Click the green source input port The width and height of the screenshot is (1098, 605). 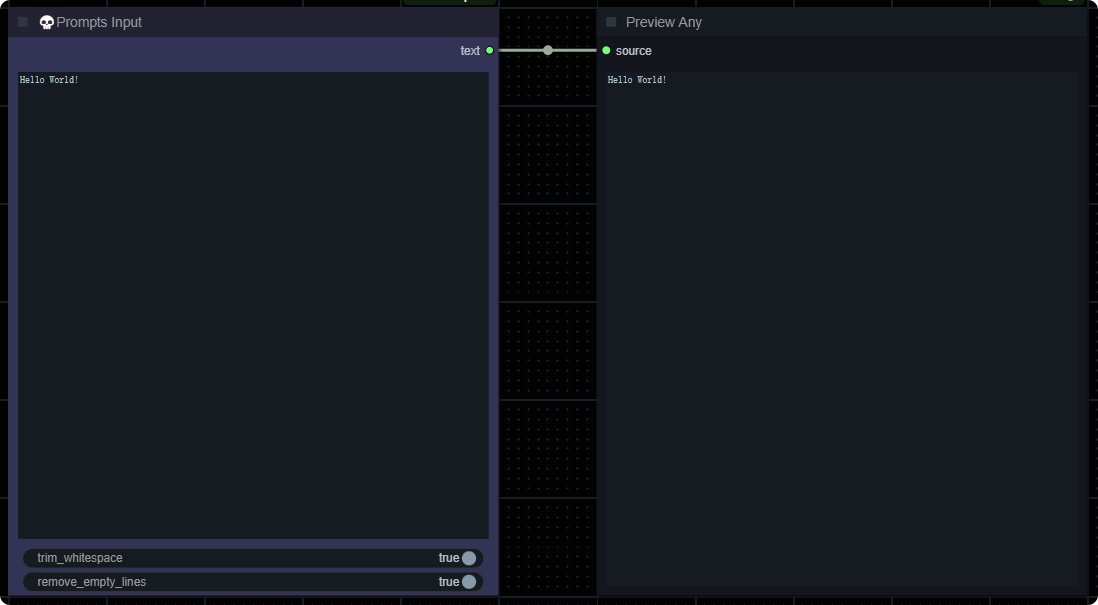[606, 50]
